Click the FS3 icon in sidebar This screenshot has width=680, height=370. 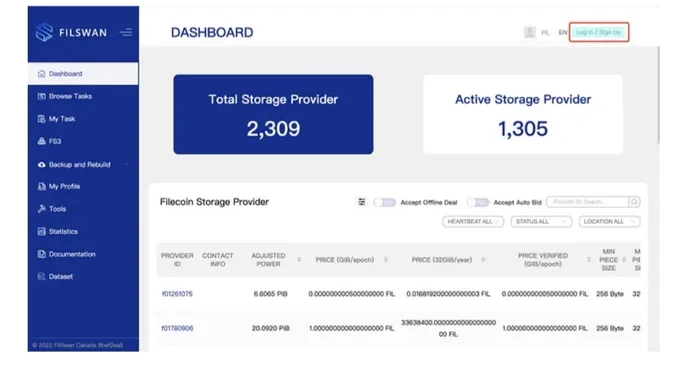coord(42,141)
